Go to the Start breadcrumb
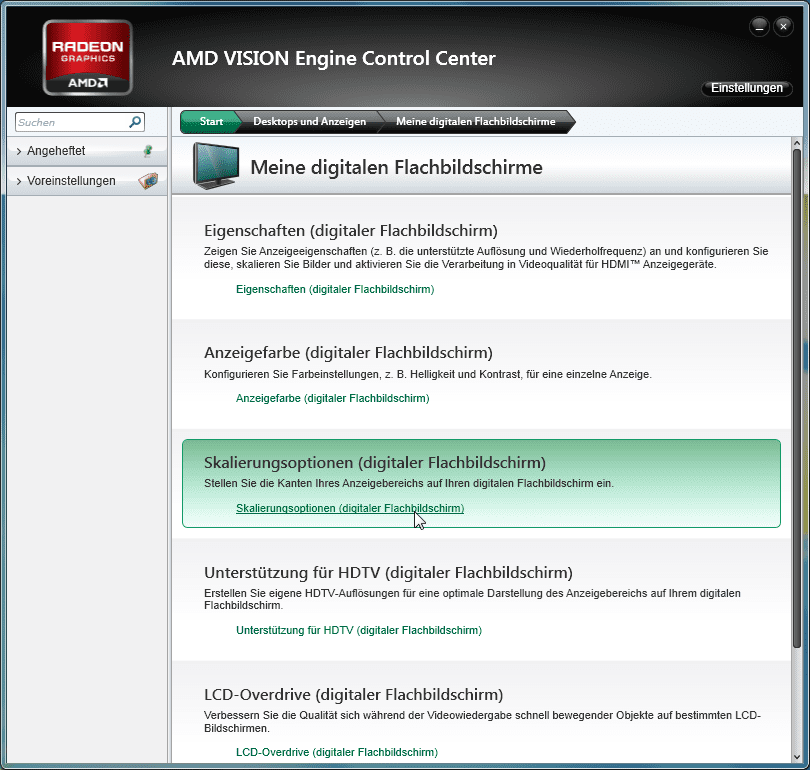 (x=211, y=121)
